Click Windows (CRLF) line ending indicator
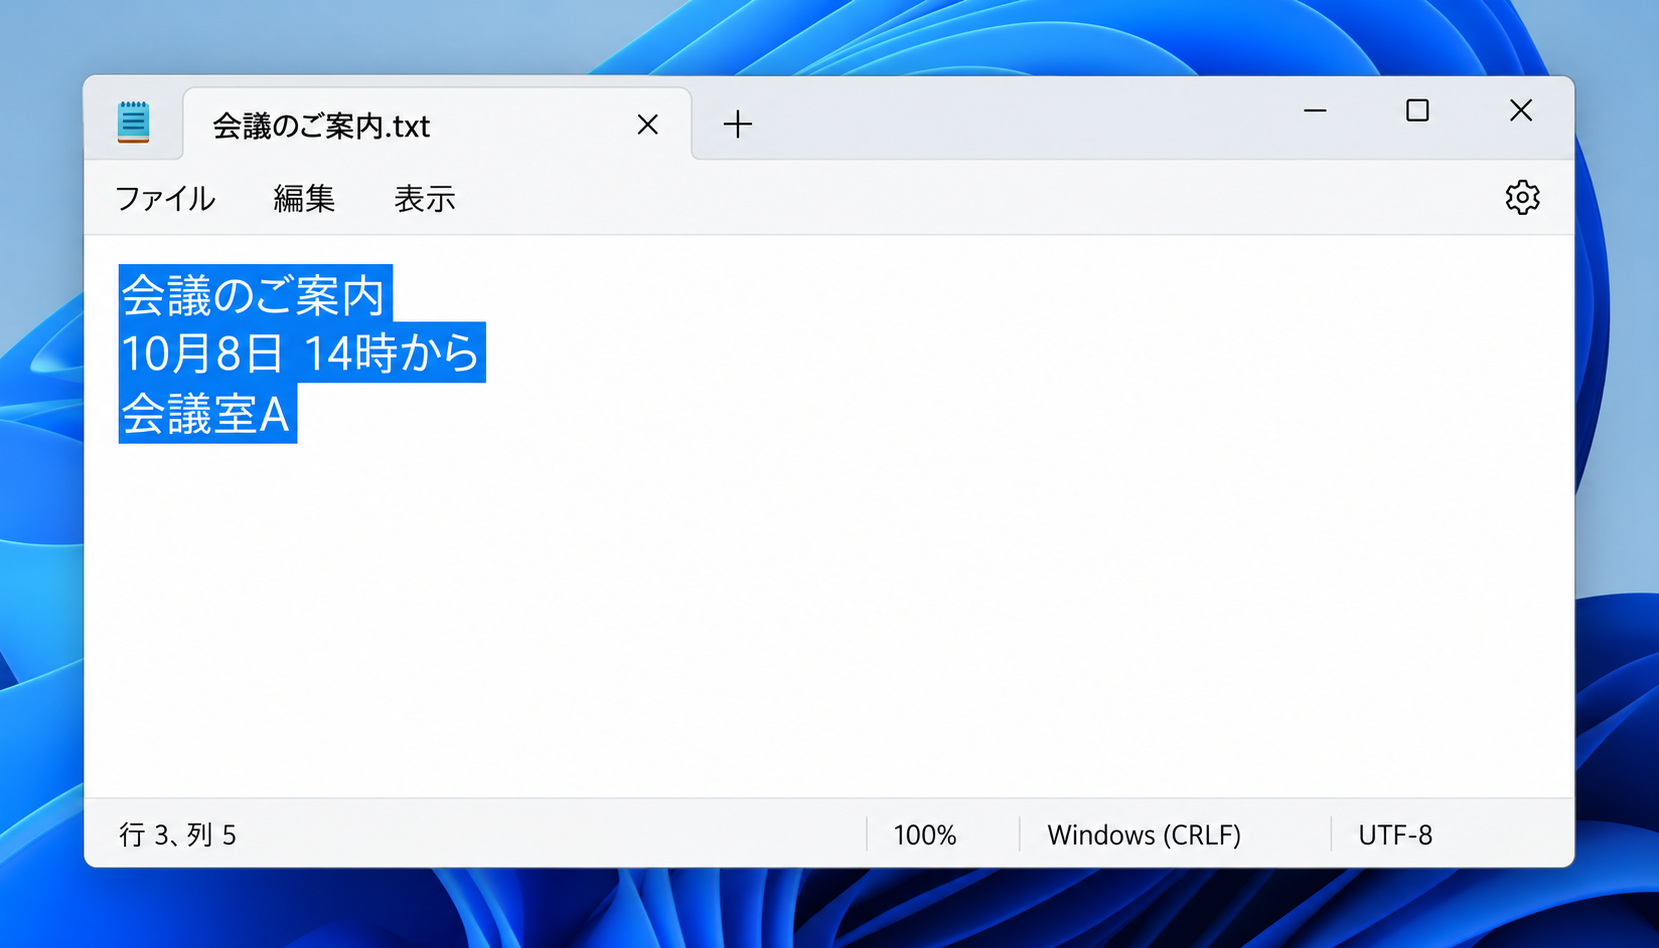1659x948 pixels. point(1144,835)
